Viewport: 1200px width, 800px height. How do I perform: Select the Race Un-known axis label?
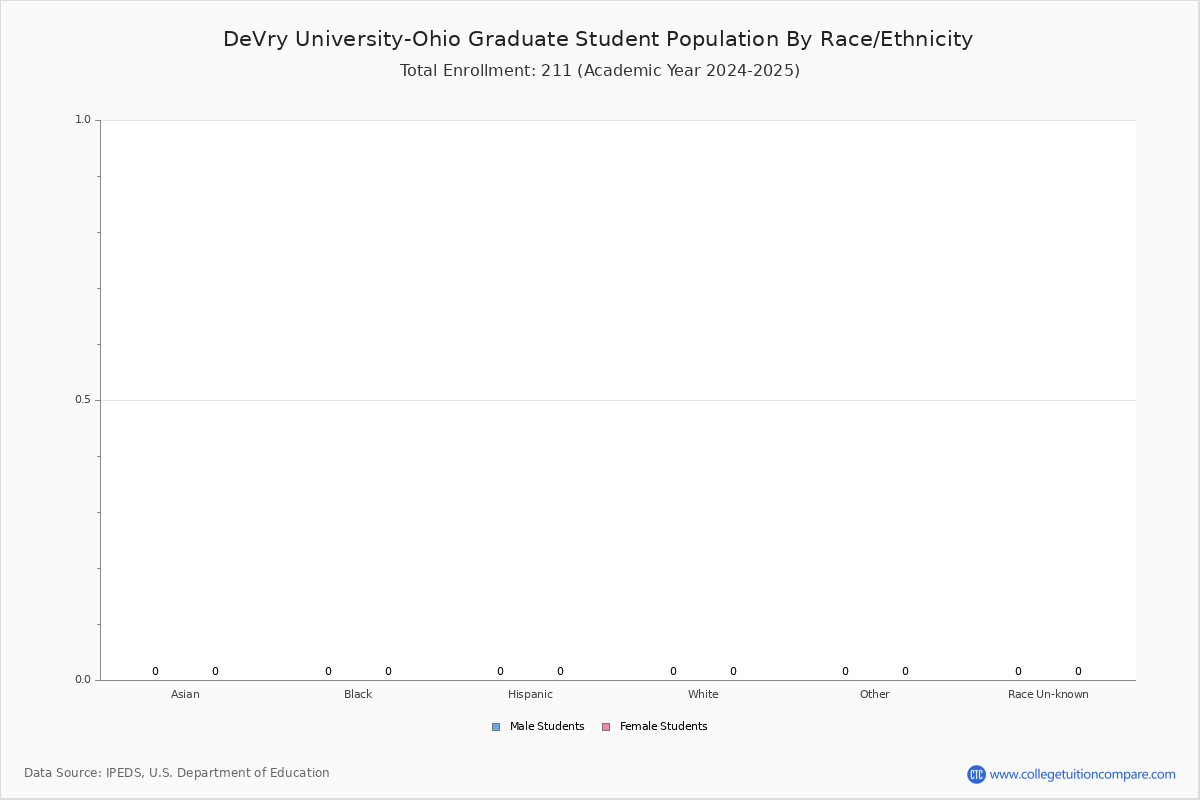click(x=1048, y=694)
